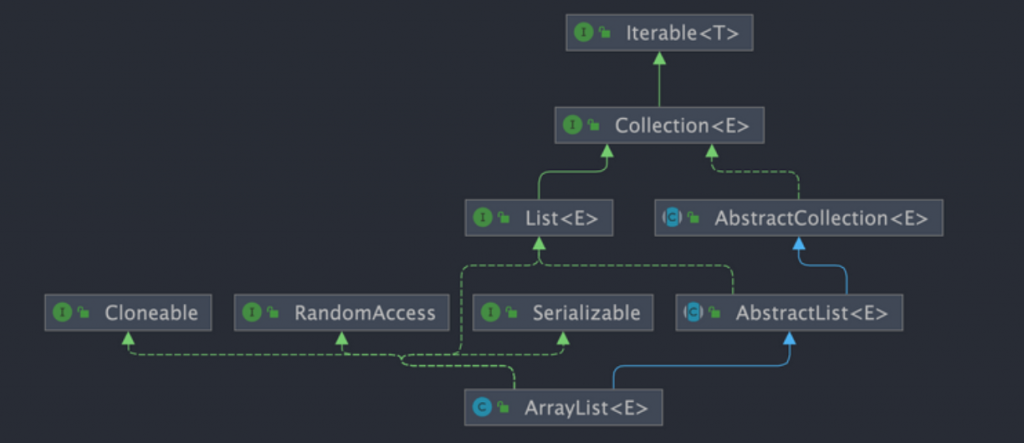1024x443 pixels.
Task: Select the AbstractList<E> node label
Action: [812, 313]
